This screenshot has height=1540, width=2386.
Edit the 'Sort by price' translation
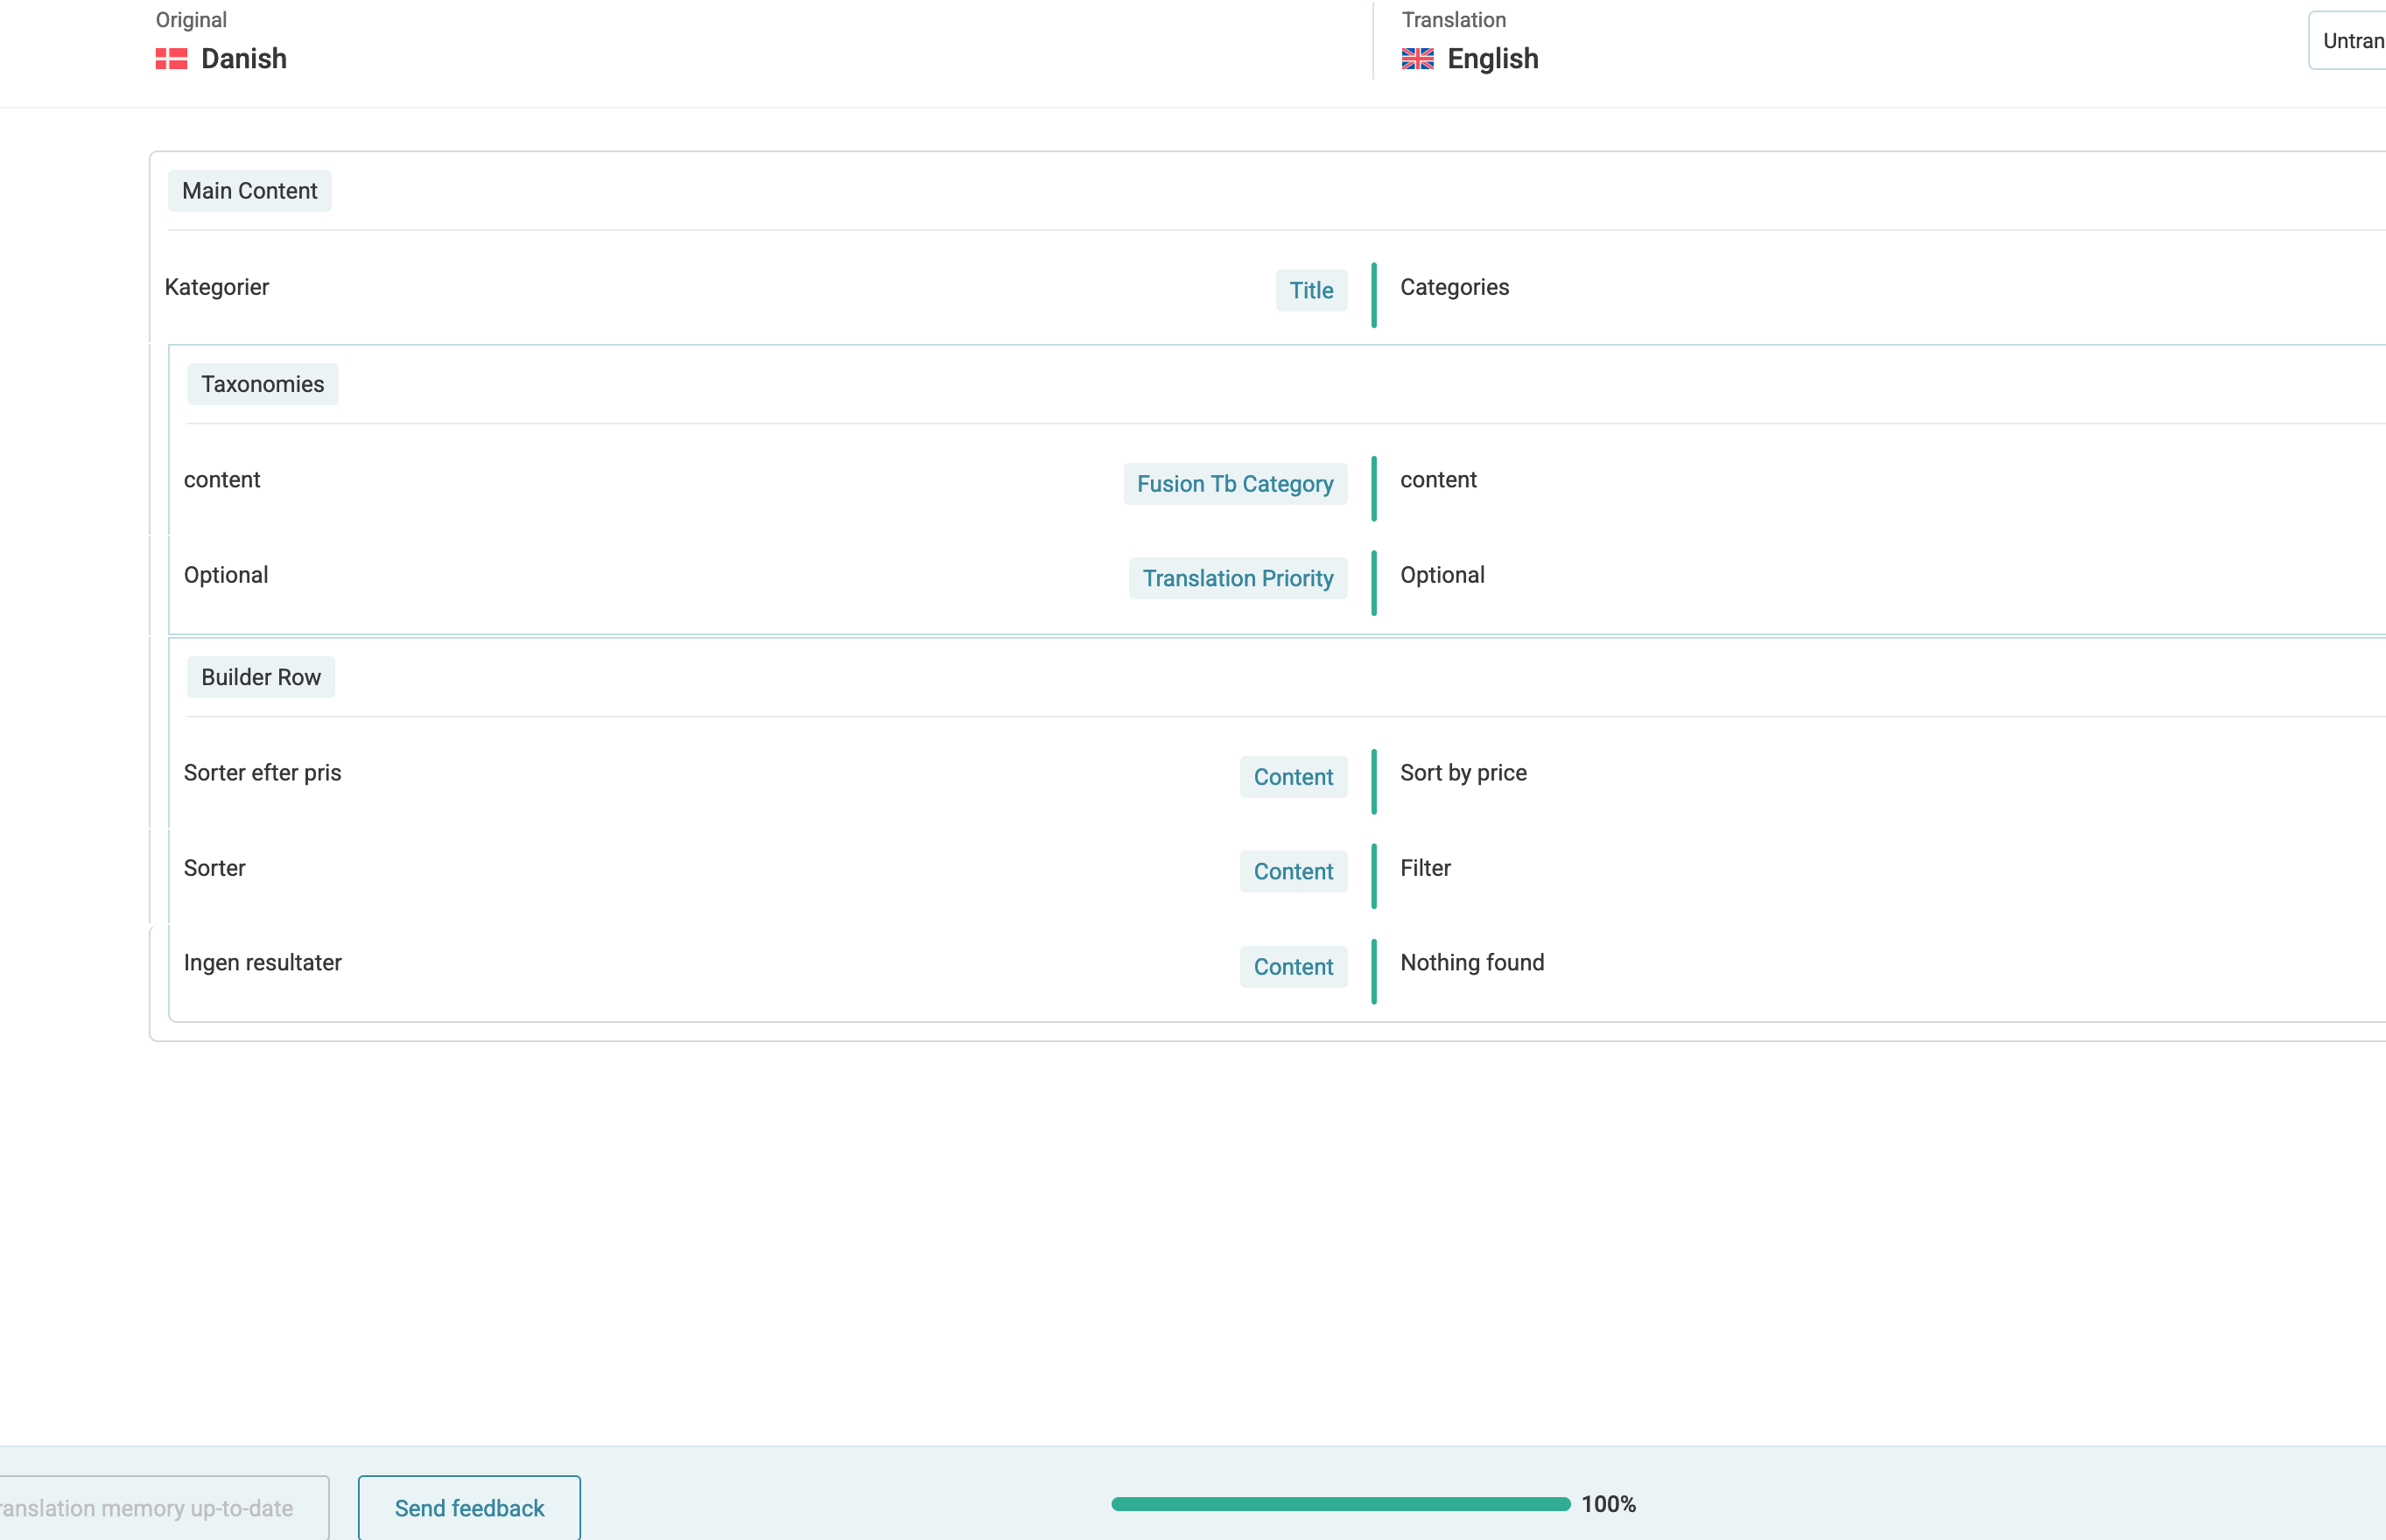1462,773
